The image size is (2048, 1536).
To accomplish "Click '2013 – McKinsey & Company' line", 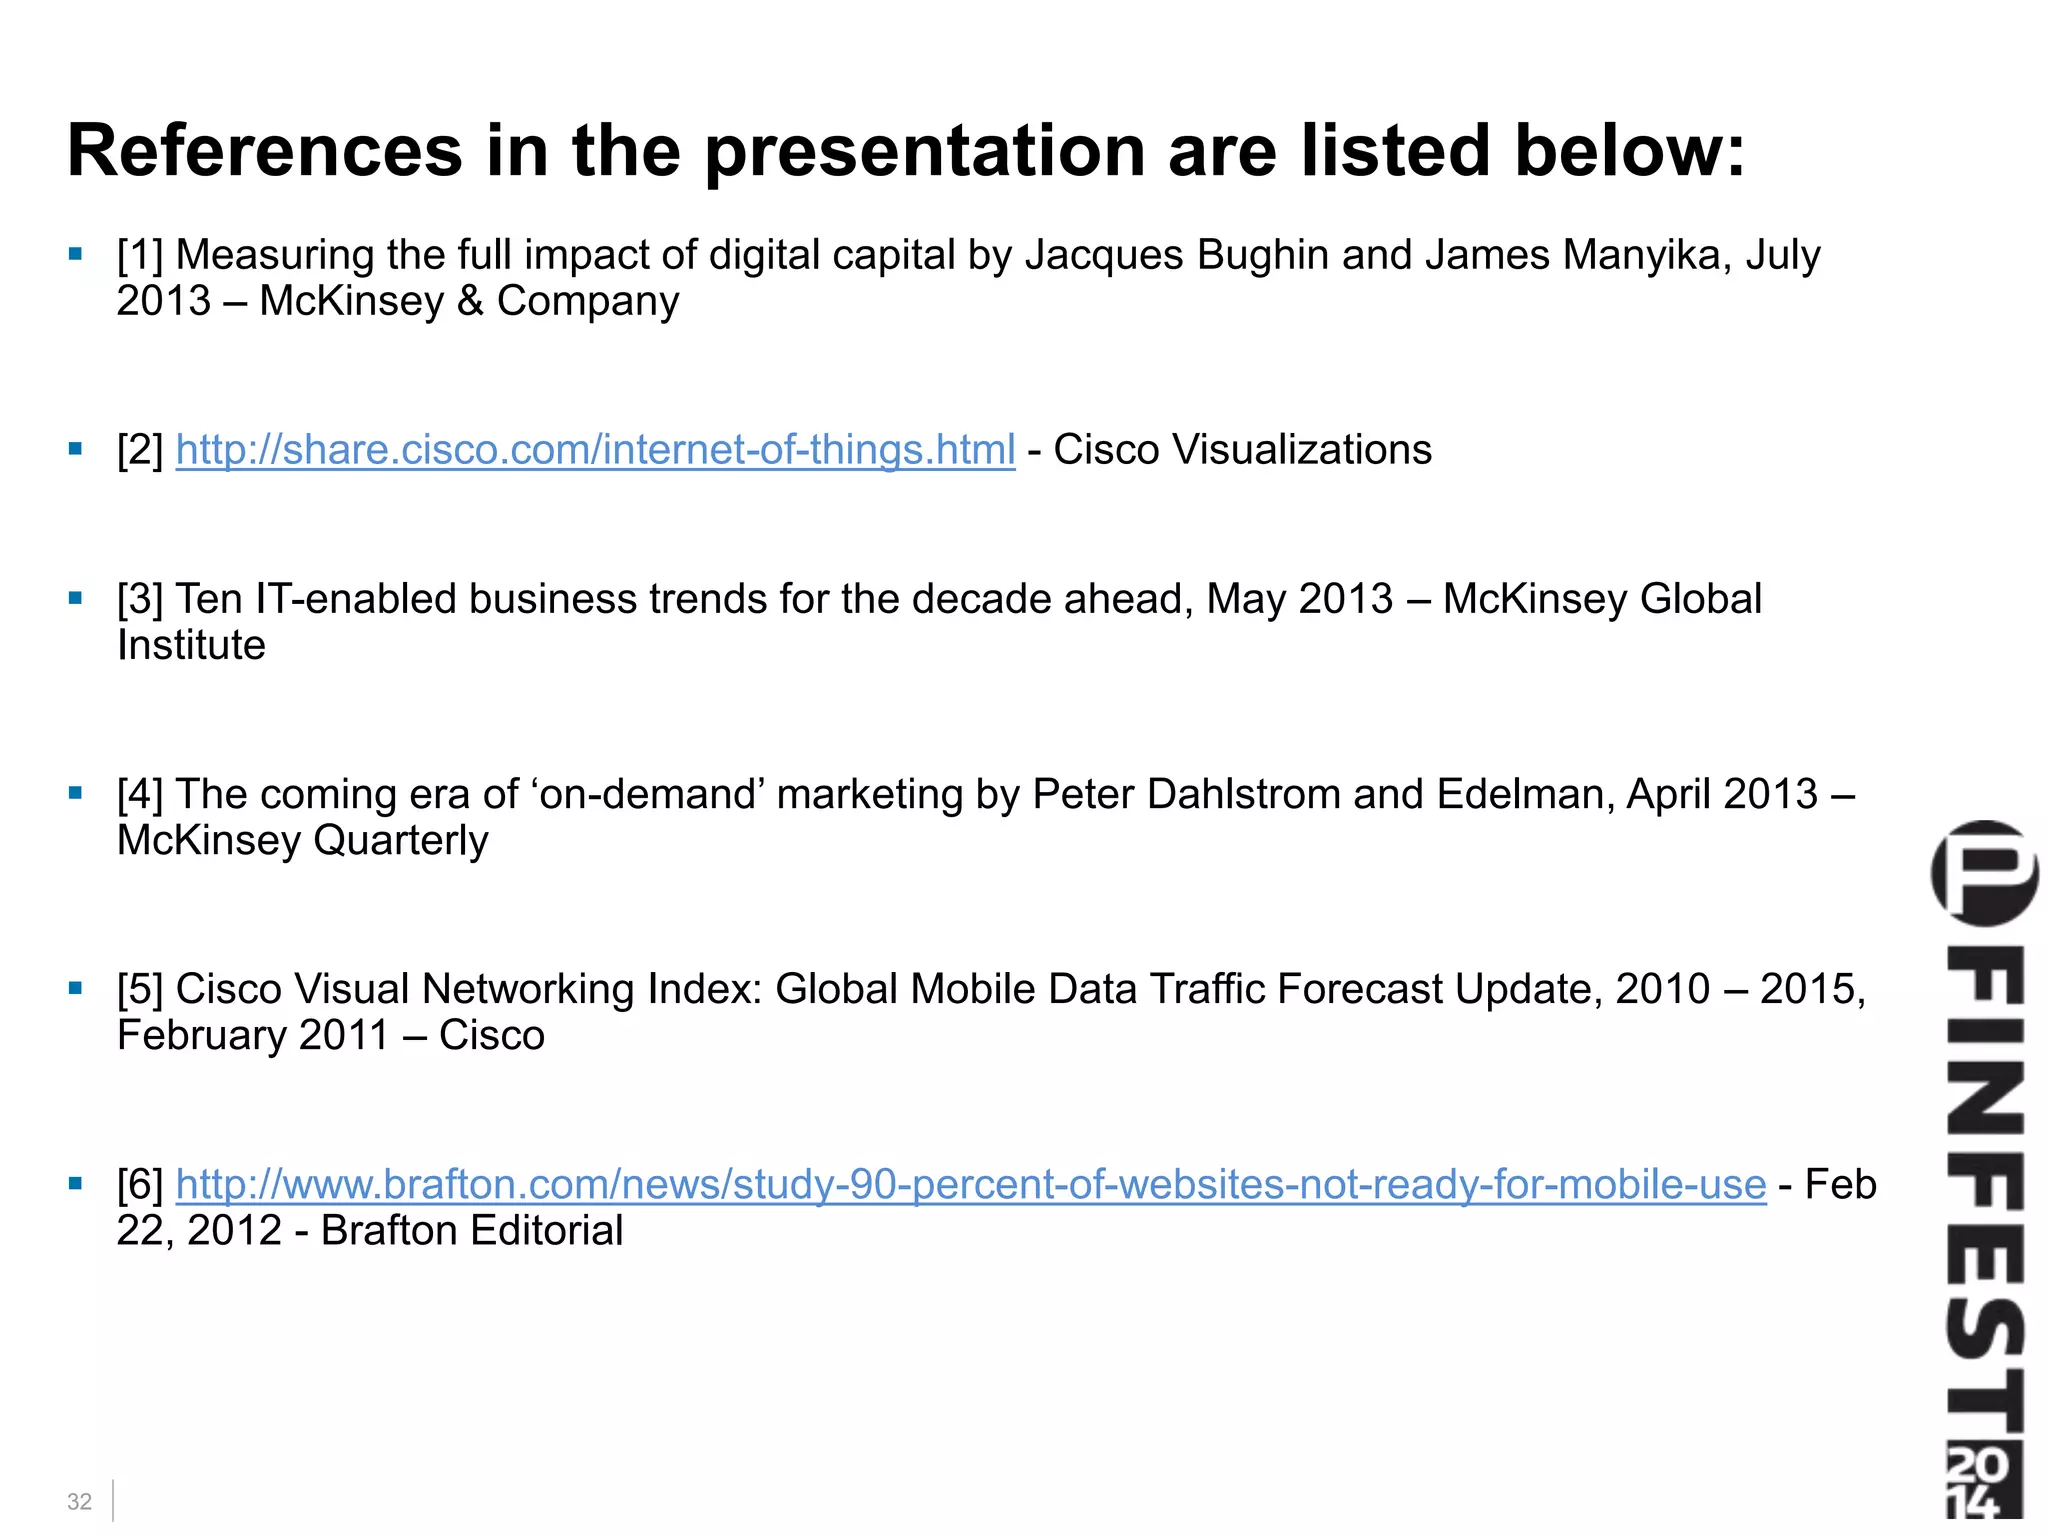I will [x=398, y=302].
